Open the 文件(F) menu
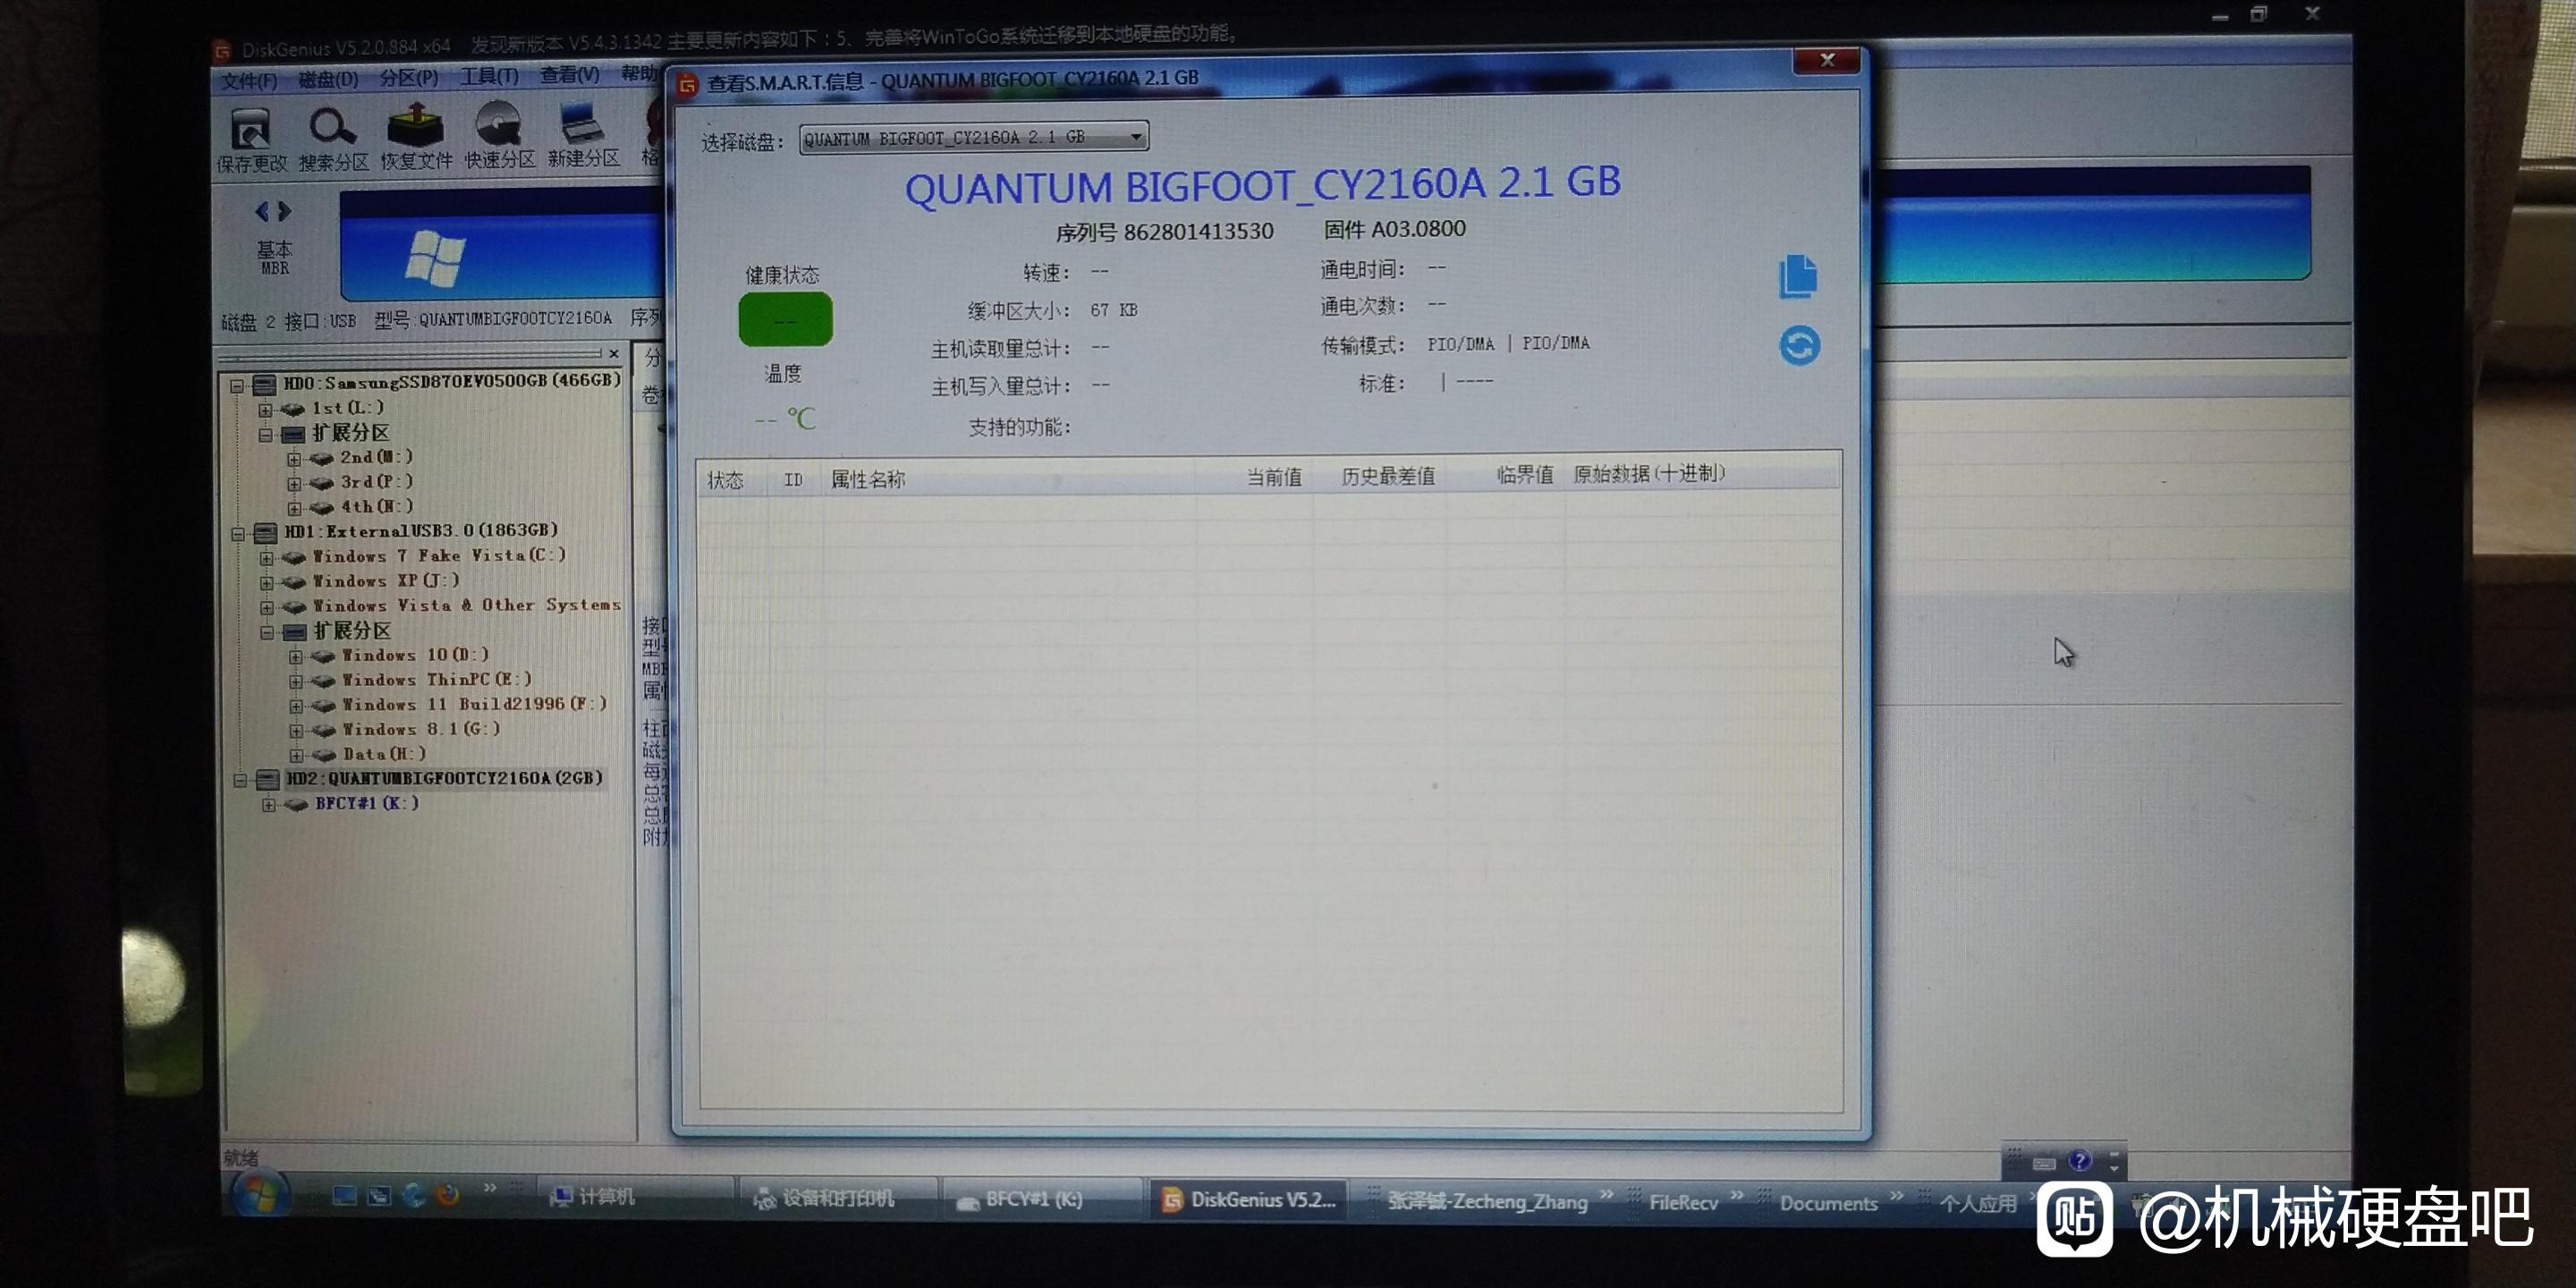 [249, 81]
